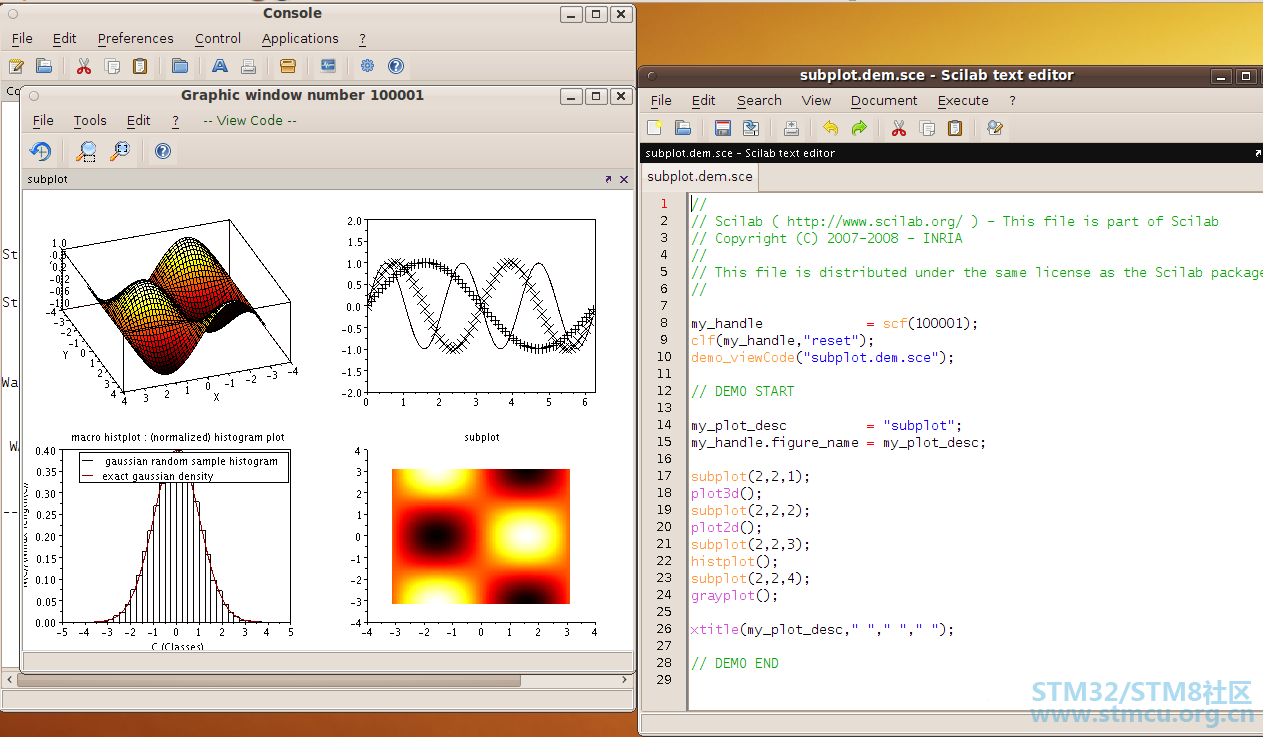The image size is (1263, 737).
Task: Click Save As icon in text editor
Action: (x=751, y=128)
